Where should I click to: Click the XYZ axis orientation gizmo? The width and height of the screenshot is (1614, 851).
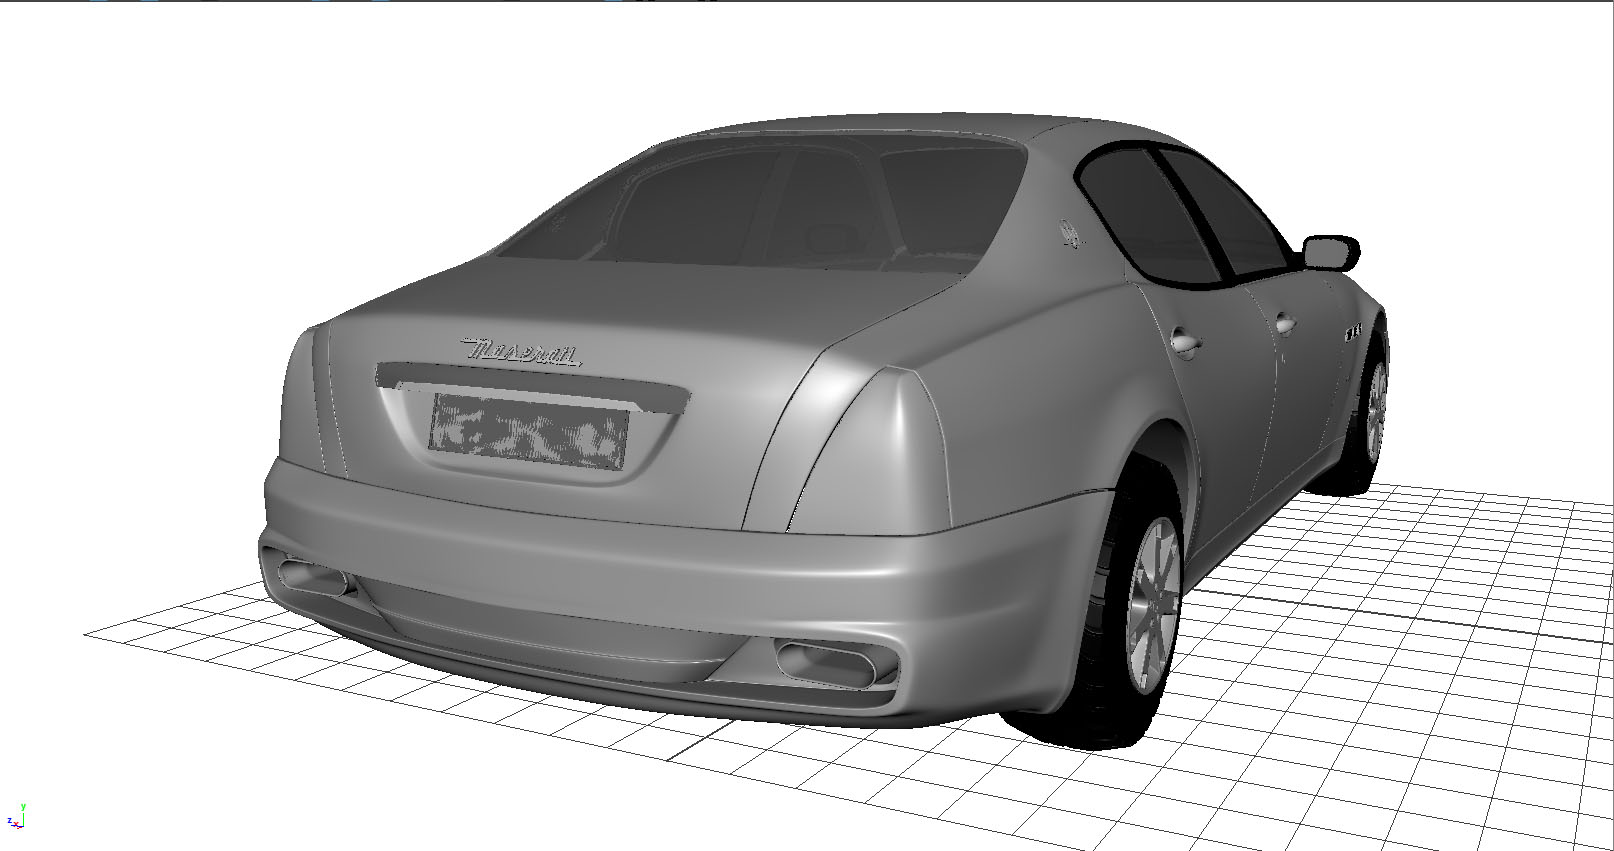[x=16, y=817]
